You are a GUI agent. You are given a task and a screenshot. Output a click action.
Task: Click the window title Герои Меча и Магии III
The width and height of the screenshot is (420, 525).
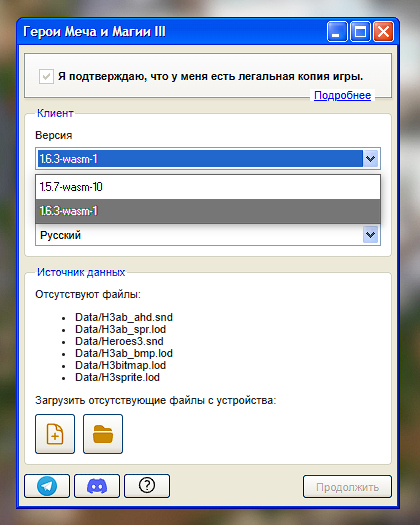pyautogui.click(x=94, y=32)
